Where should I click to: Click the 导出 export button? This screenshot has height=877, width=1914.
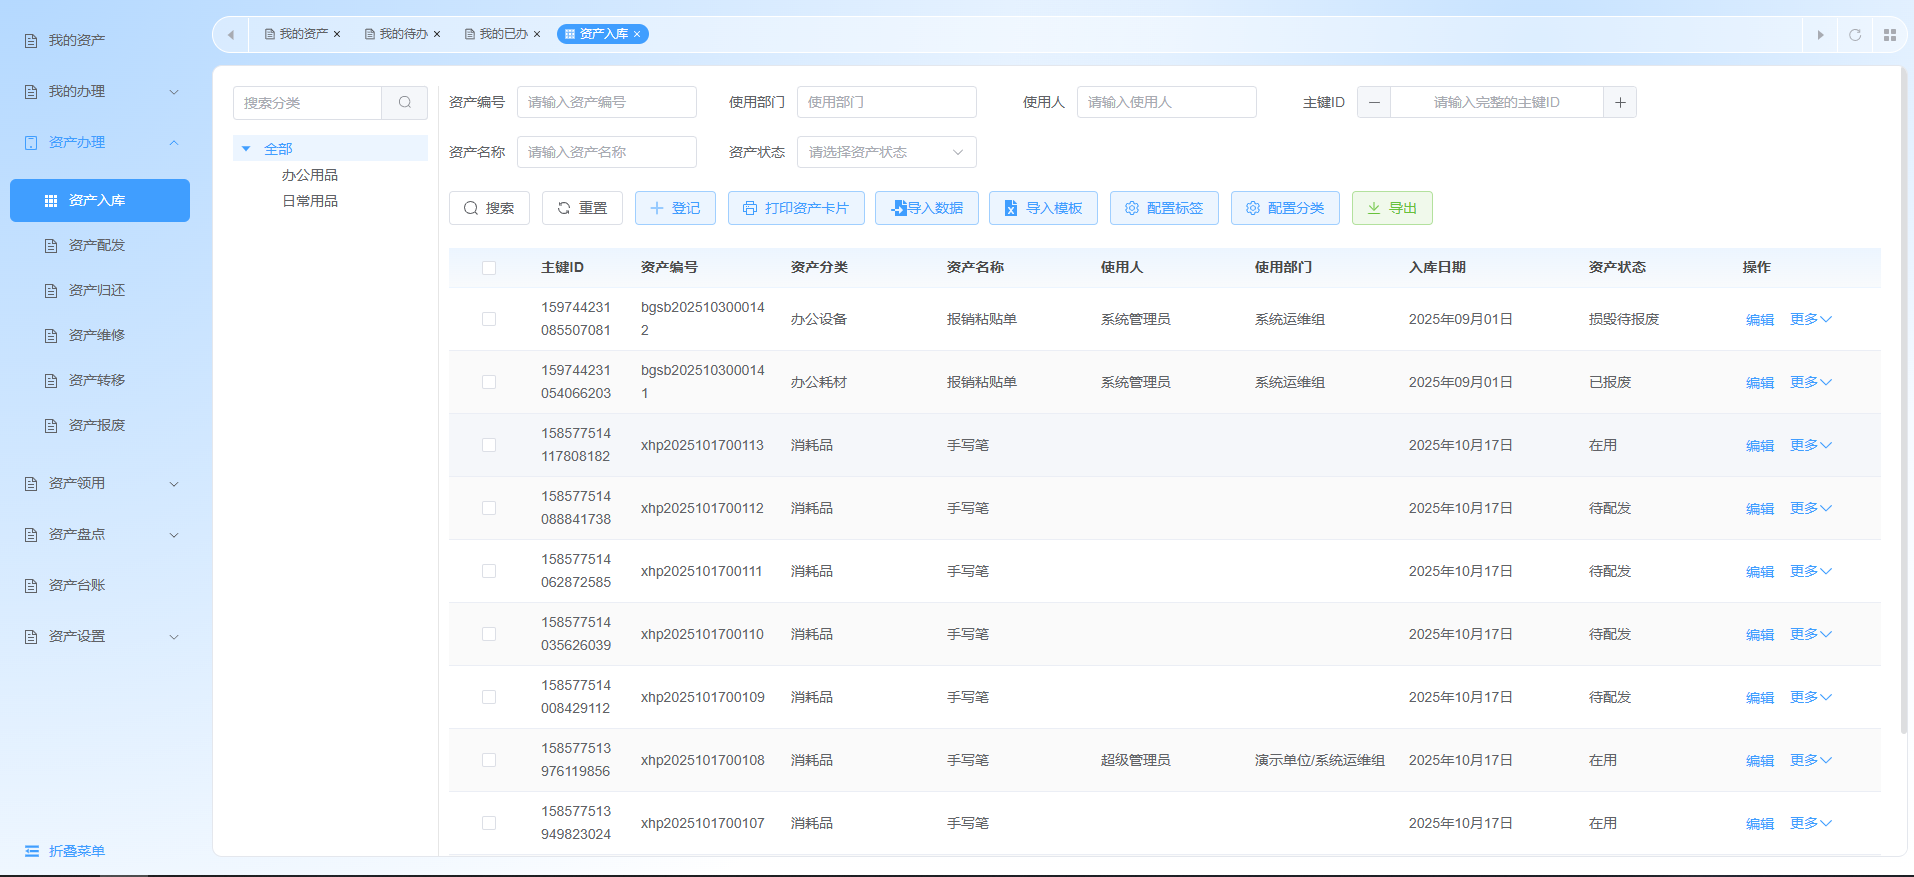point(1392,208)
